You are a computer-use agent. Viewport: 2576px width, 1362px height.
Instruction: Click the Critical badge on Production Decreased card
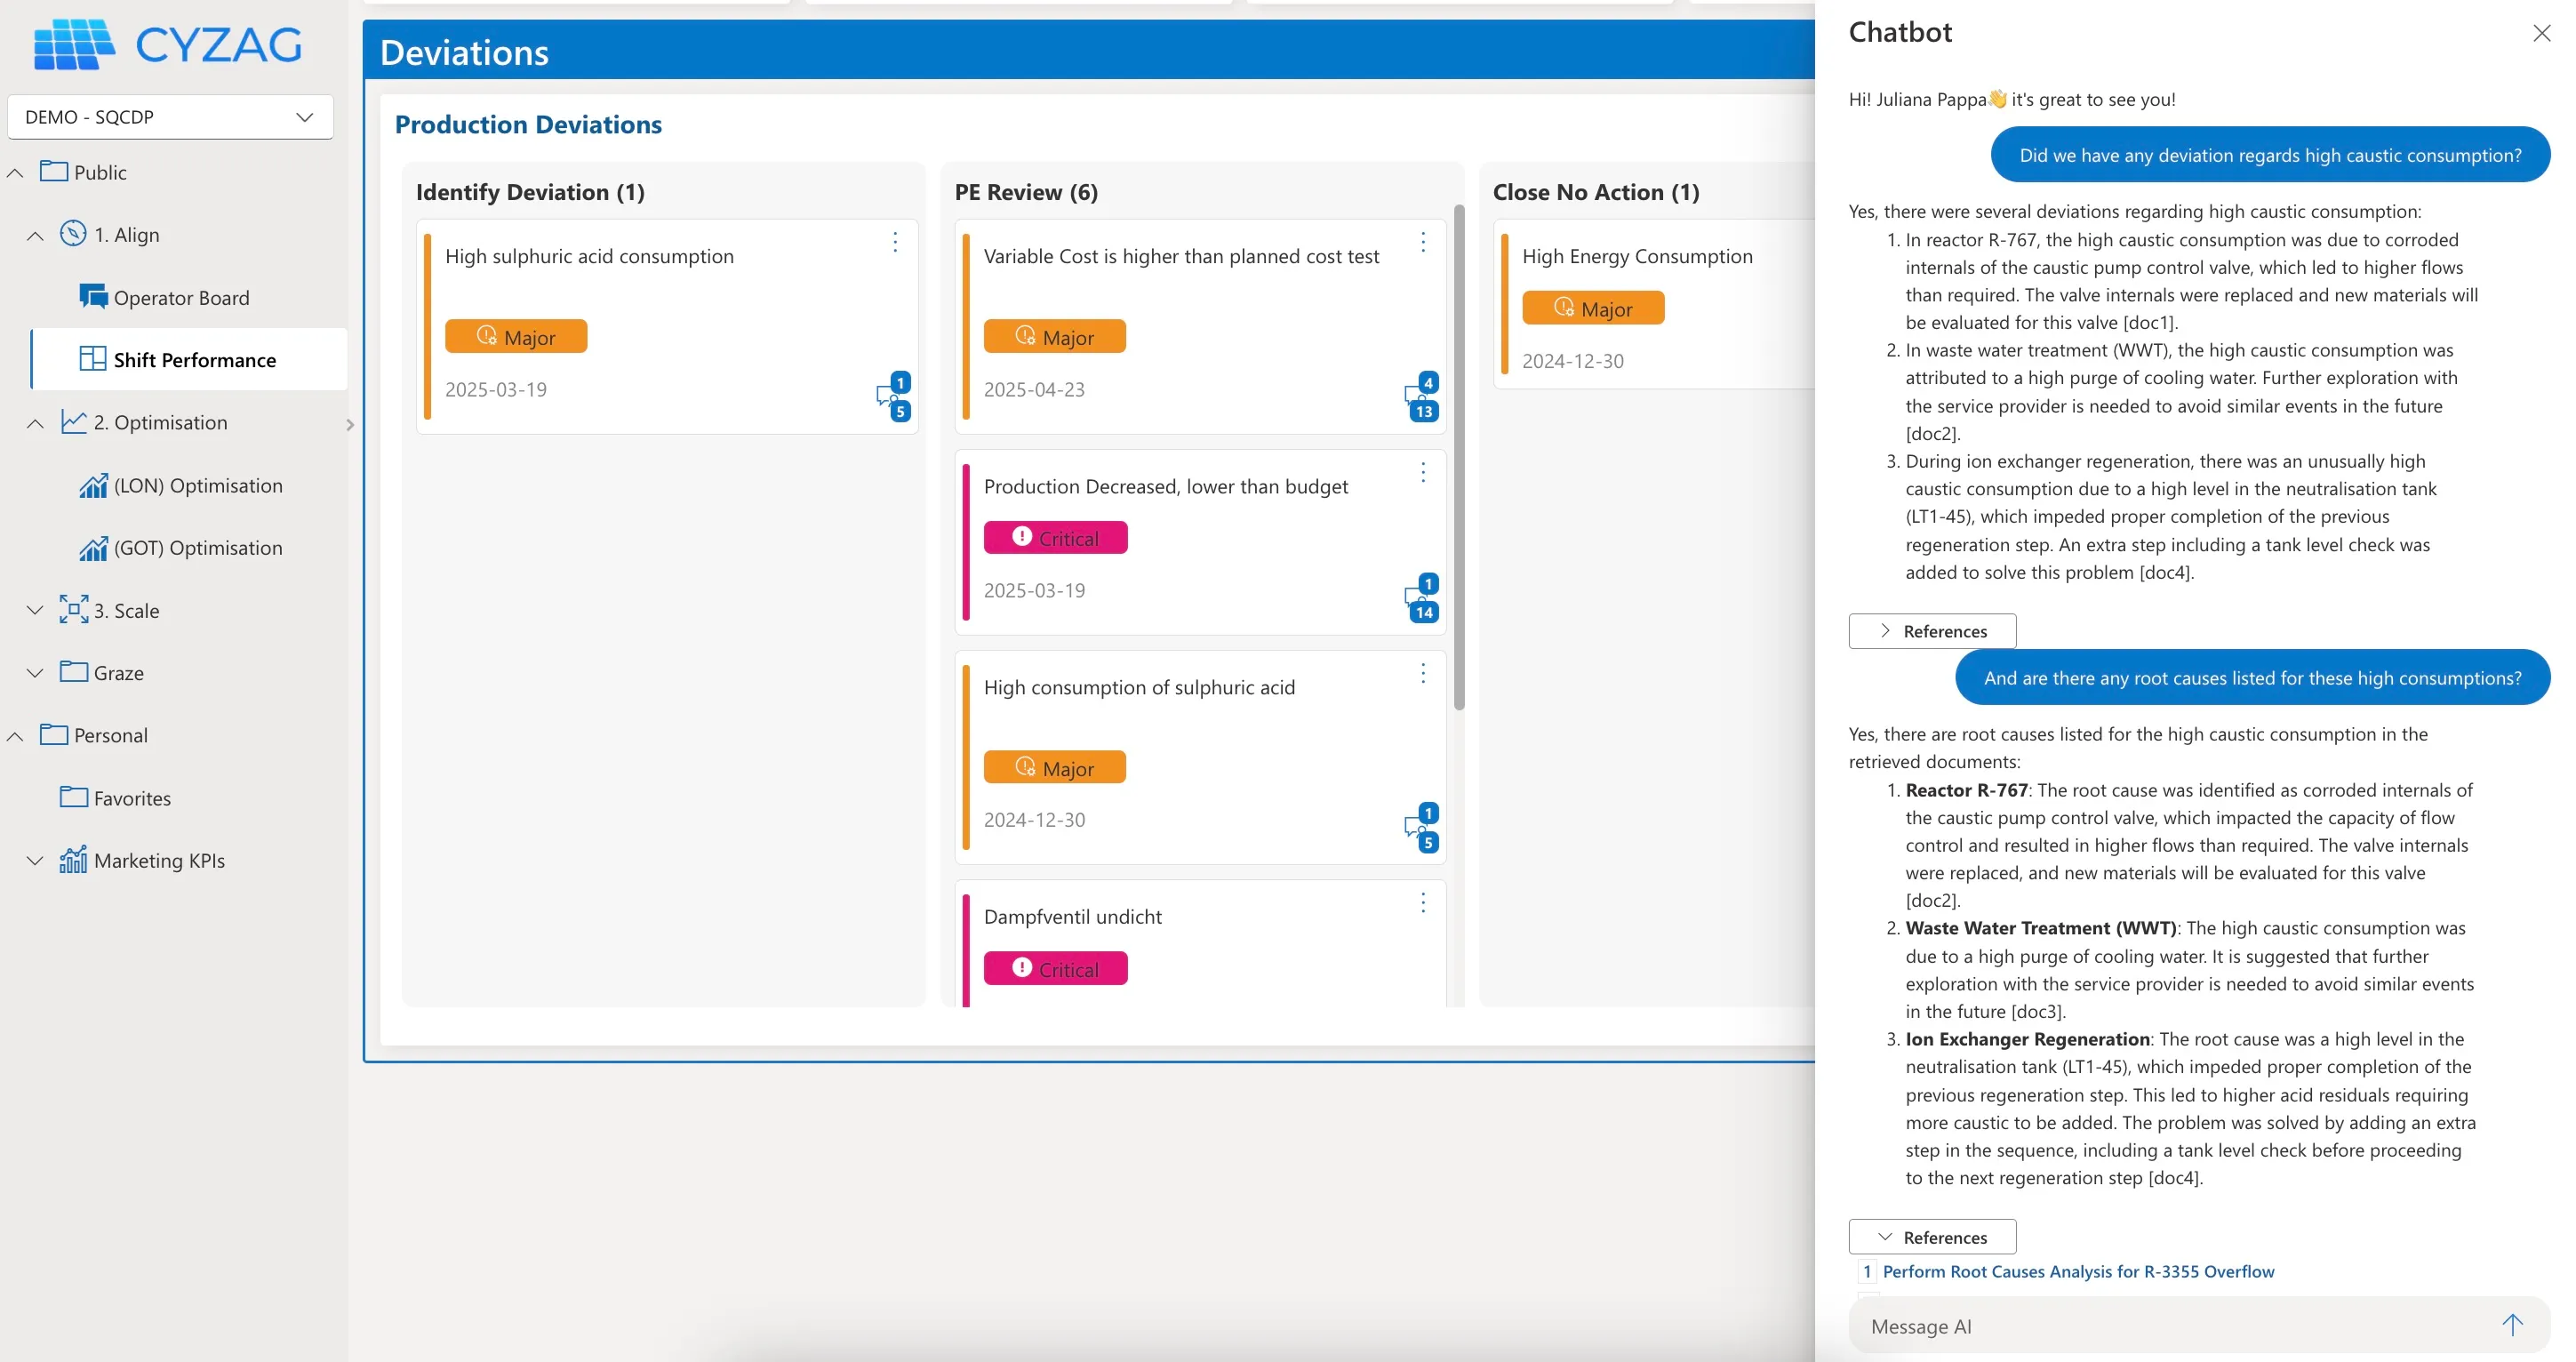pos(1055,538)
